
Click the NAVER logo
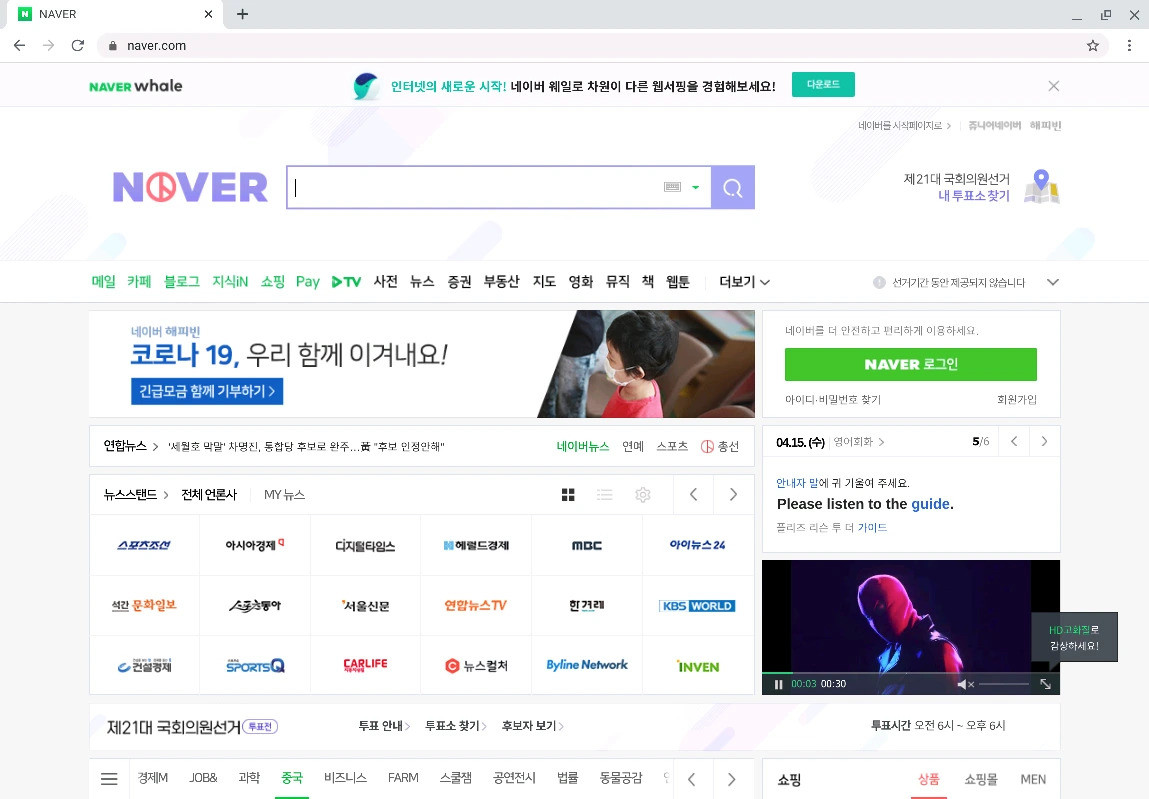[x=191, y=188]
